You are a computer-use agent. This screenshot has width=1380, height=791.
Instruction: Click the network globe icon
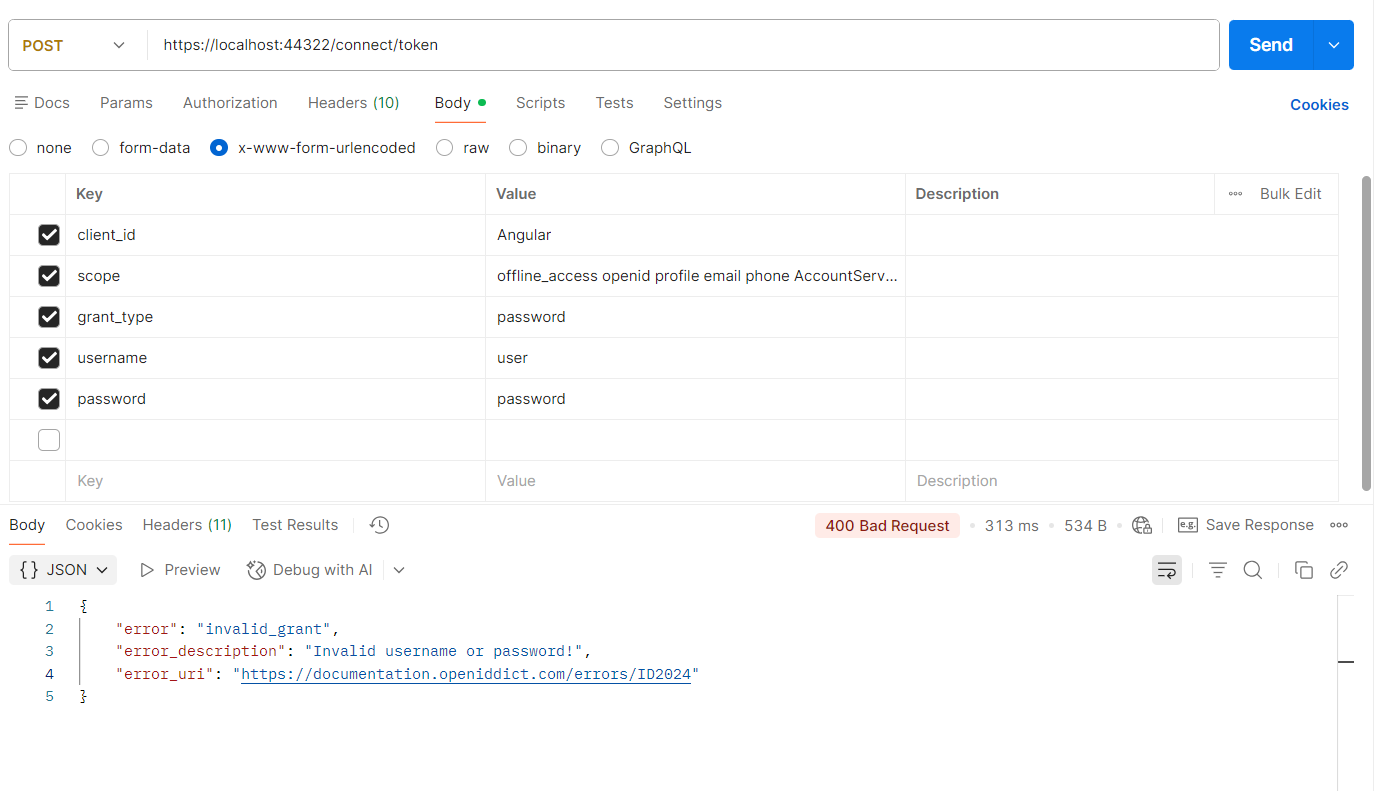[1141, 525]
